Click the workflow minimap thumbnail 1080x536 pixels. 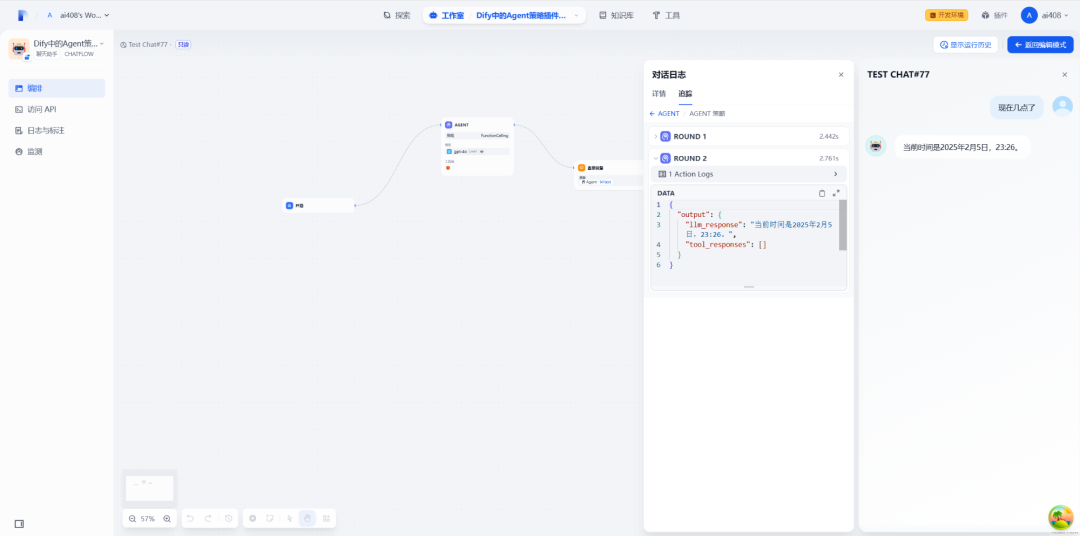click(149, 488)
